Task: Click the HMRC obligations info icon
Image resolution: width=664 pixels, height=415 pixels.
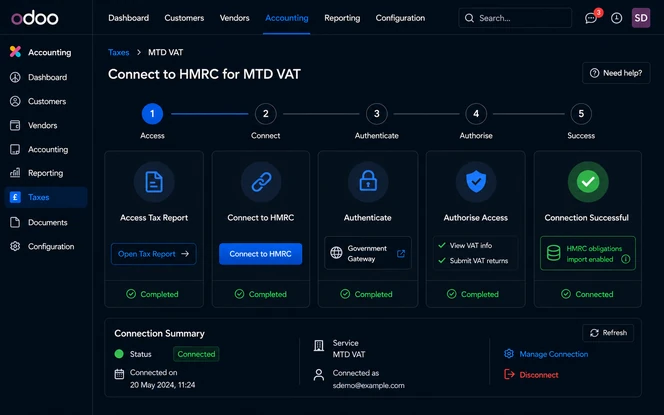Action: click(625, 259)
